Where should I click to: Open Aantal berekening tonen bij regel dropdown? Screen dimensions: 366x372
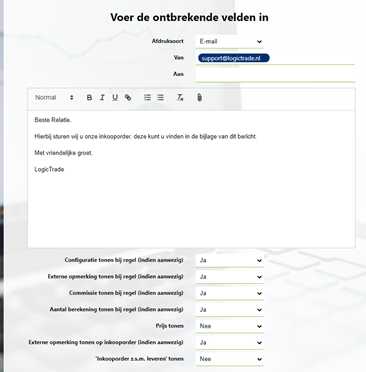click(230, 310)
